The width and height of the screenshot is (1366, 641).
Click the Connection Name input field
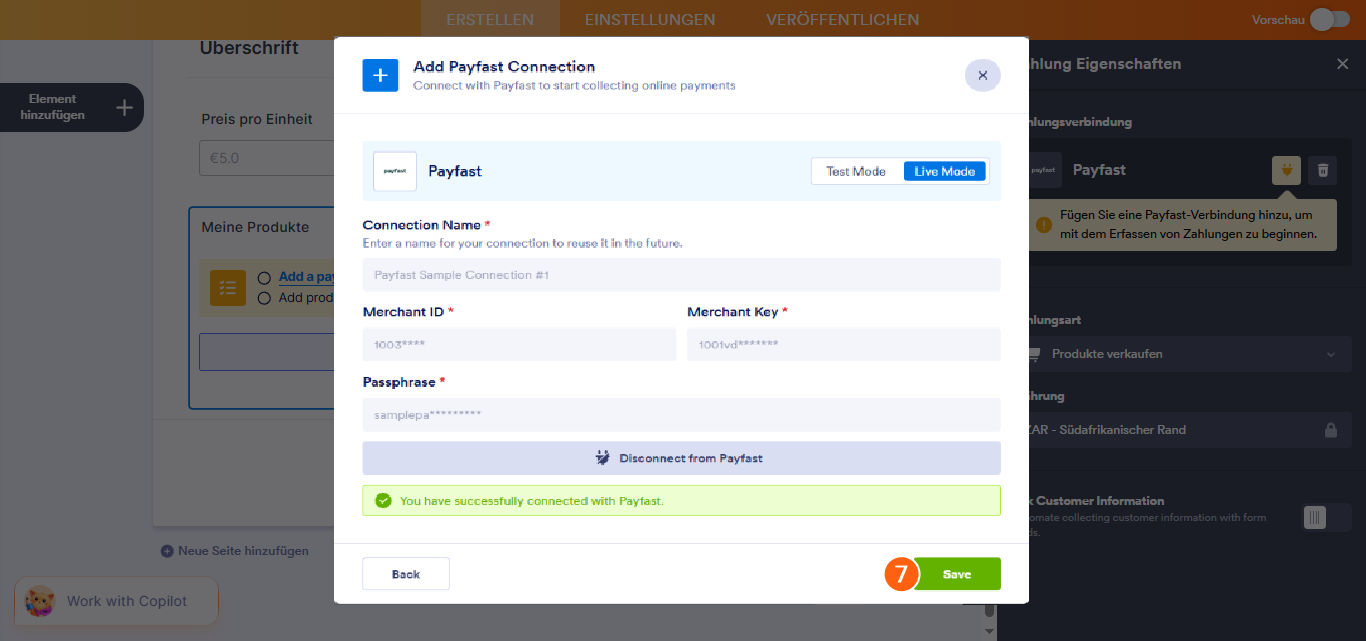tap(681, 275)
